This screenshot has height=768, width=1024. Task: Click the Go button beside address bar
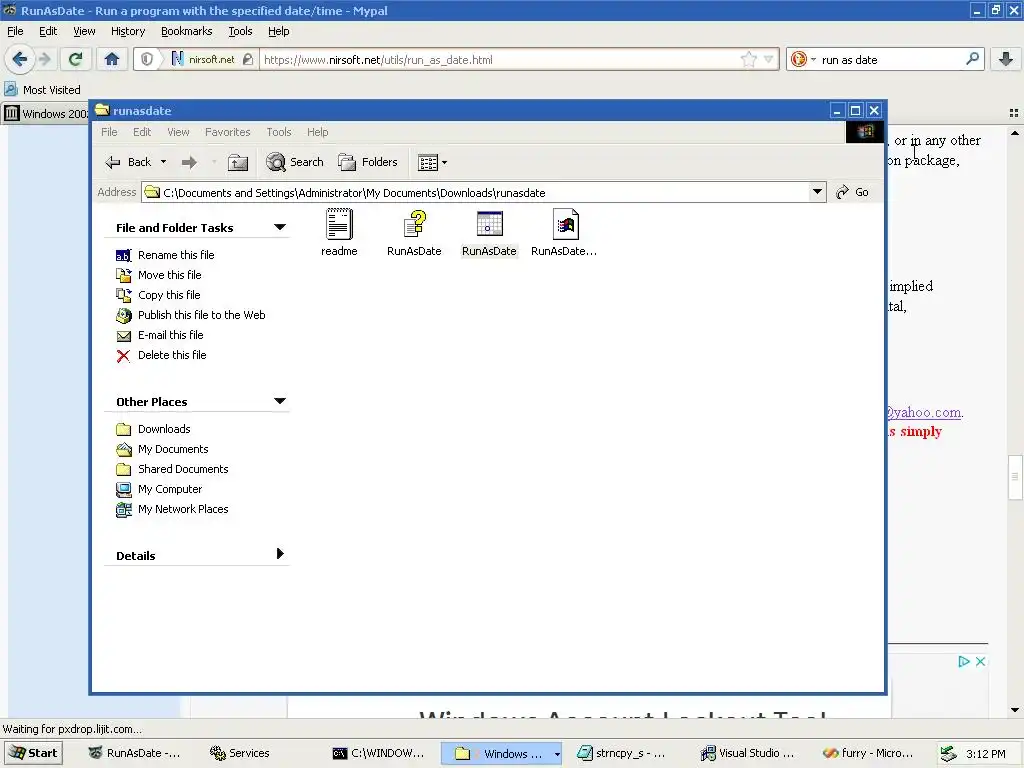(853, 192)
